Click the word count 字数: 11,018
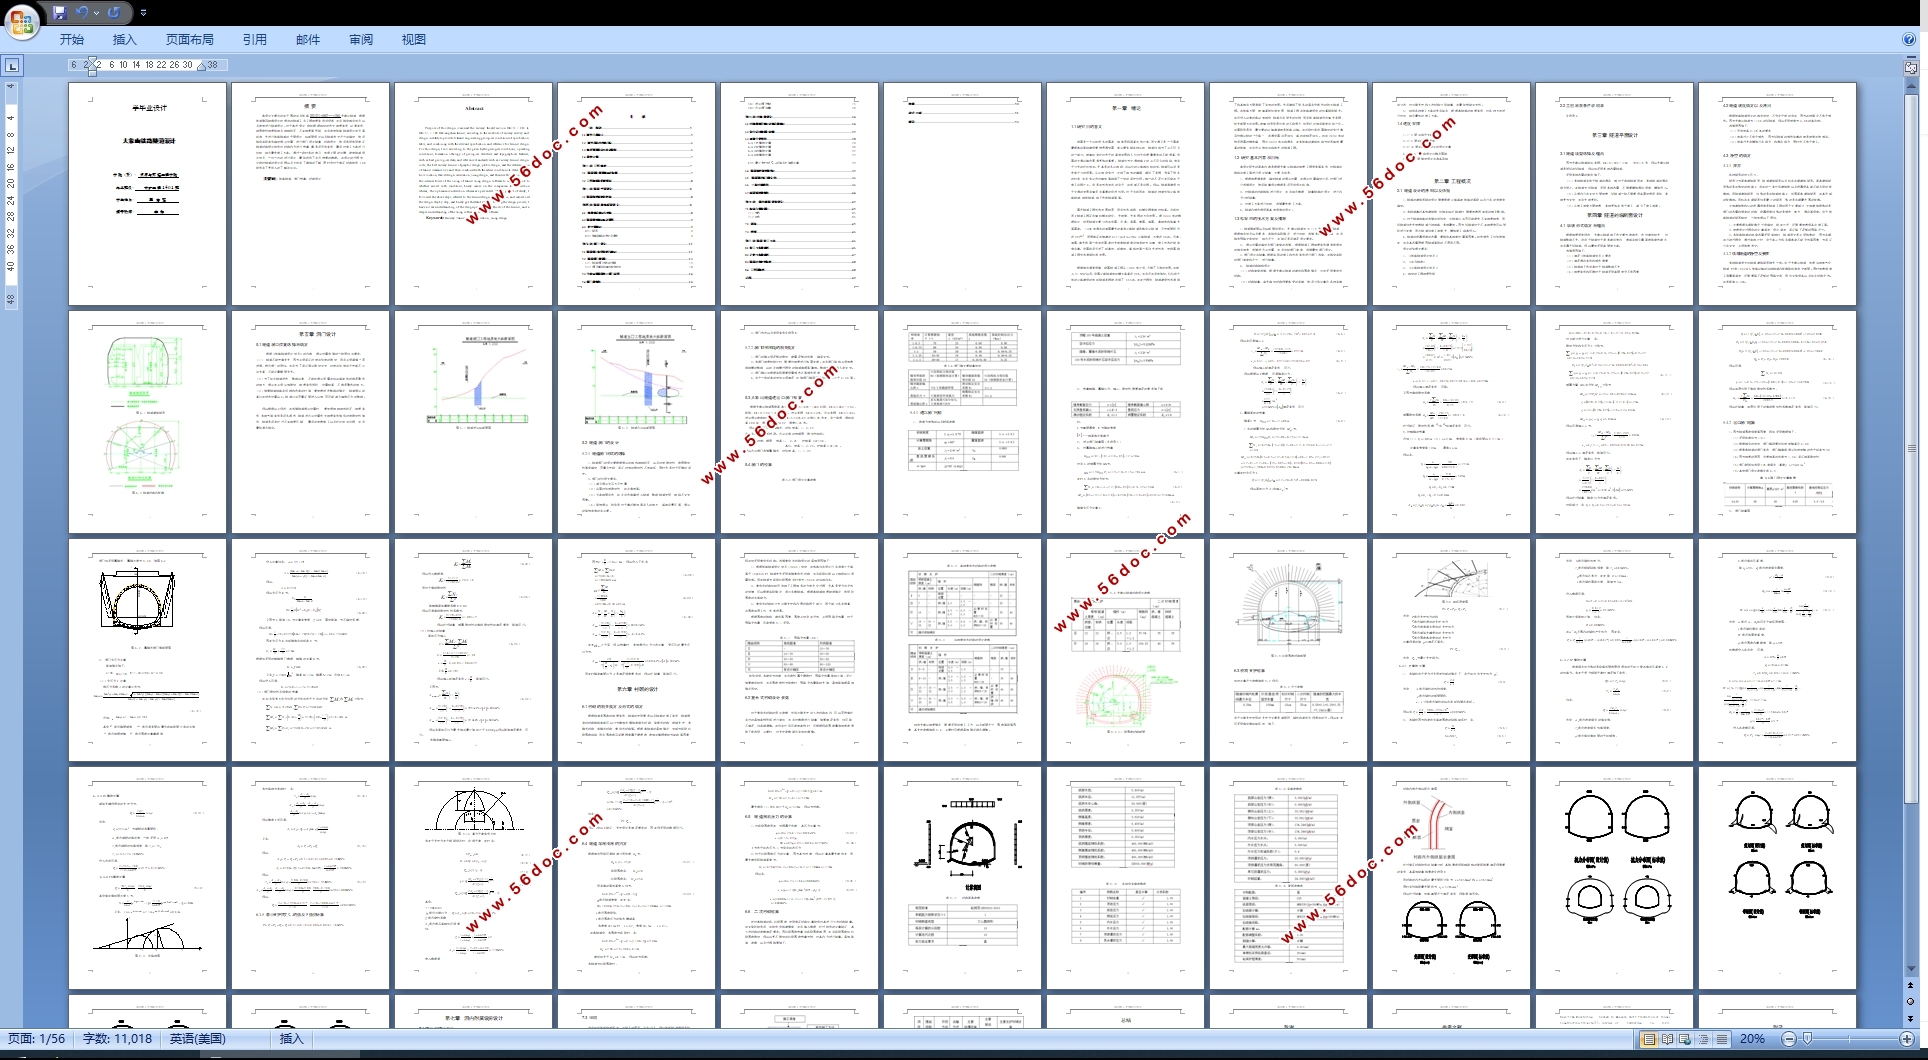The width and height of the screenshot is (1928, 1060). pyautogui.click(x=118, y=1039)
